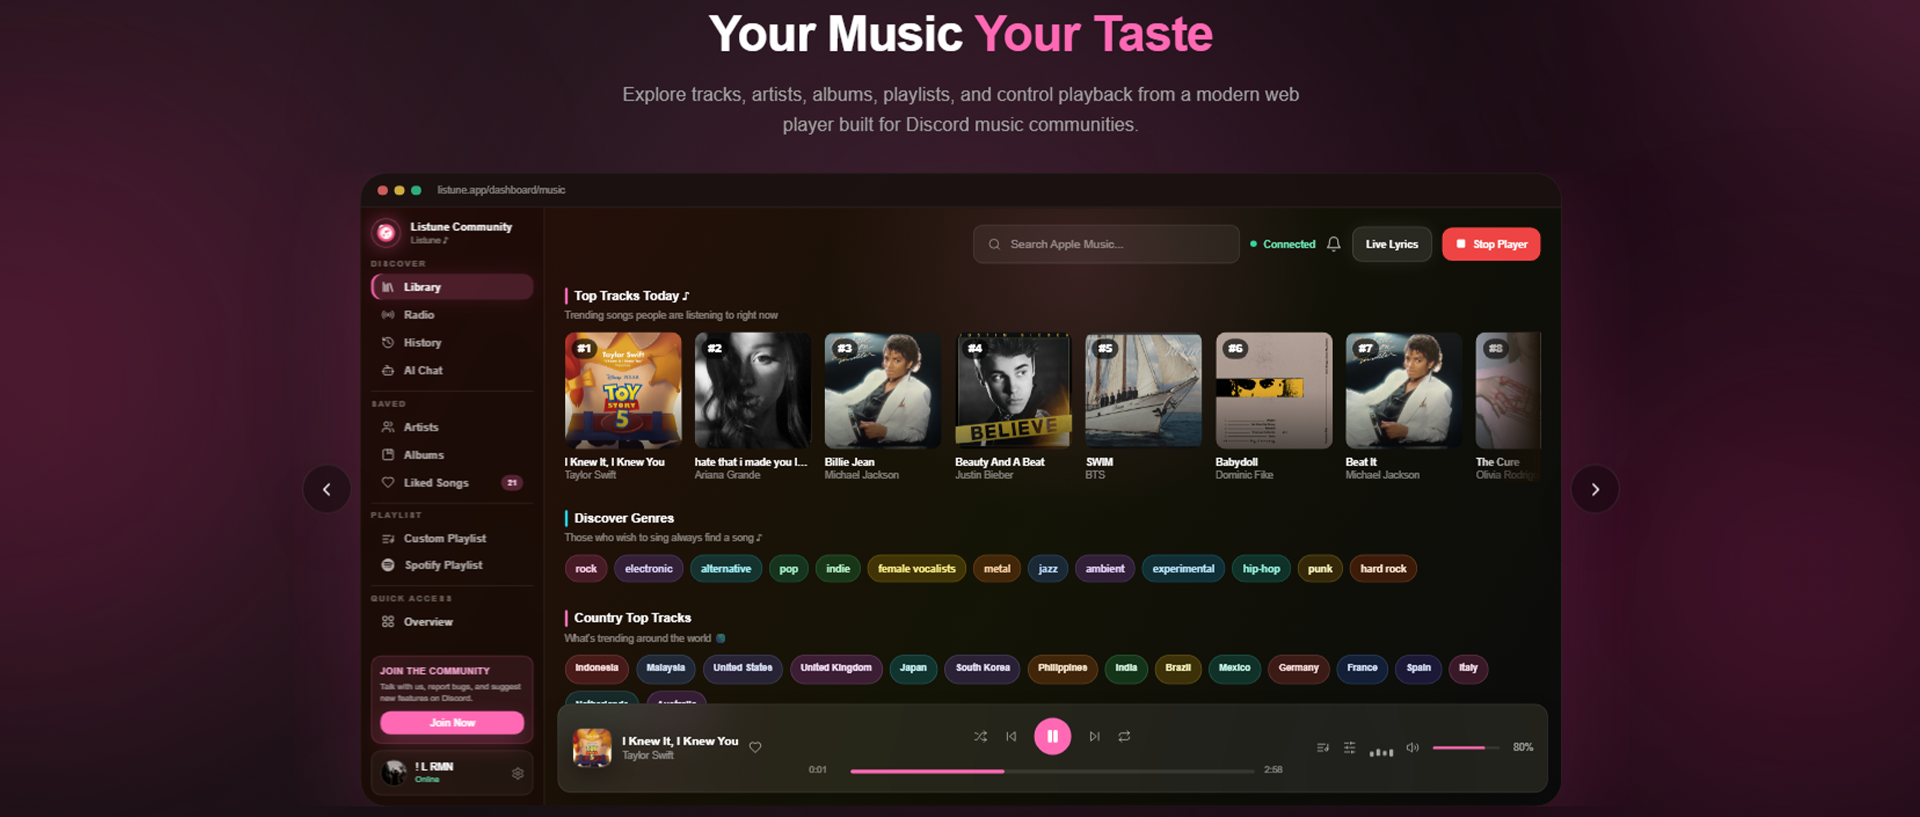The image size is (1920, 817).
Task: Go to next slide with right arrow
Action: pos(1595,489)
